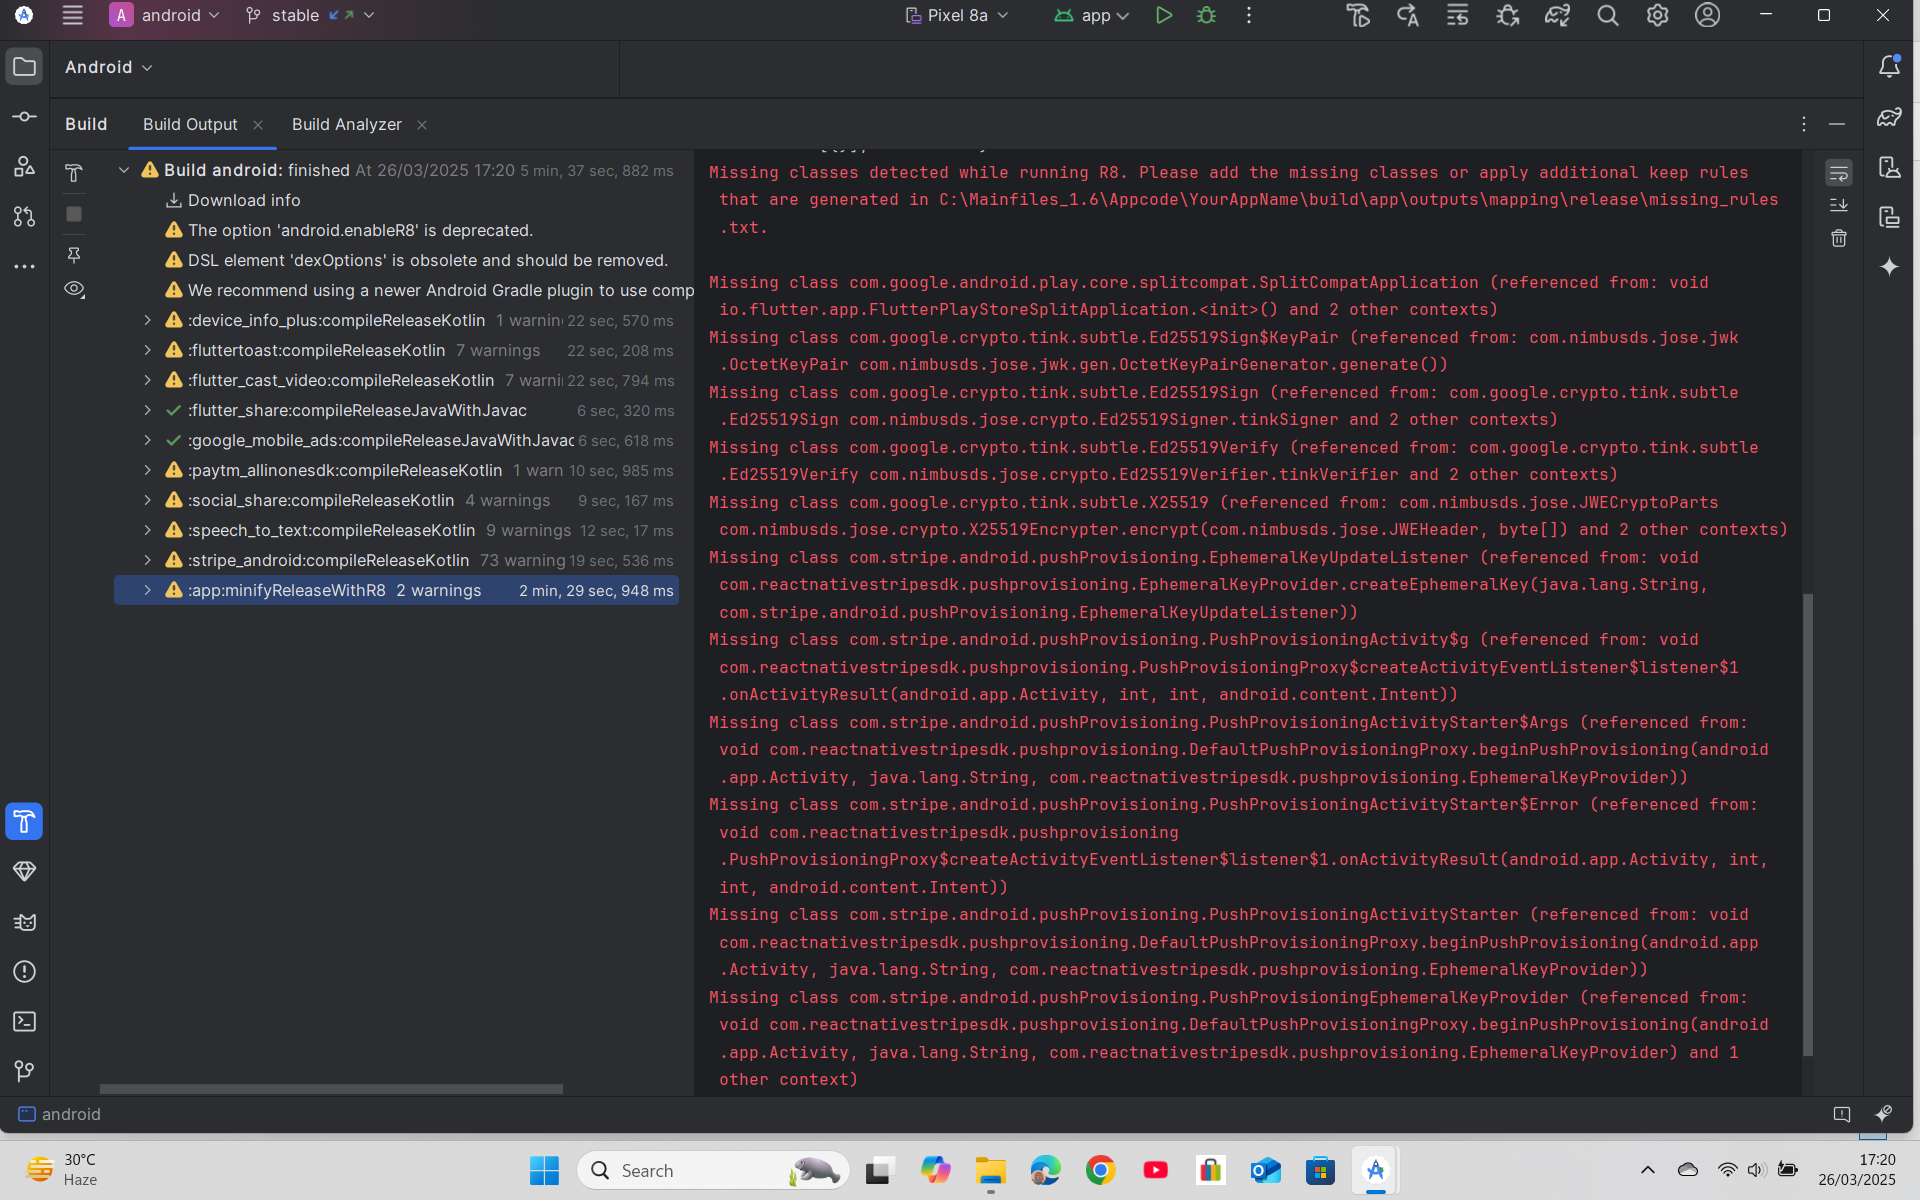Select :social_share:compileReleaseKotlin task
This screenshot has width=1920, height=1200.
[x=397, y=500]
